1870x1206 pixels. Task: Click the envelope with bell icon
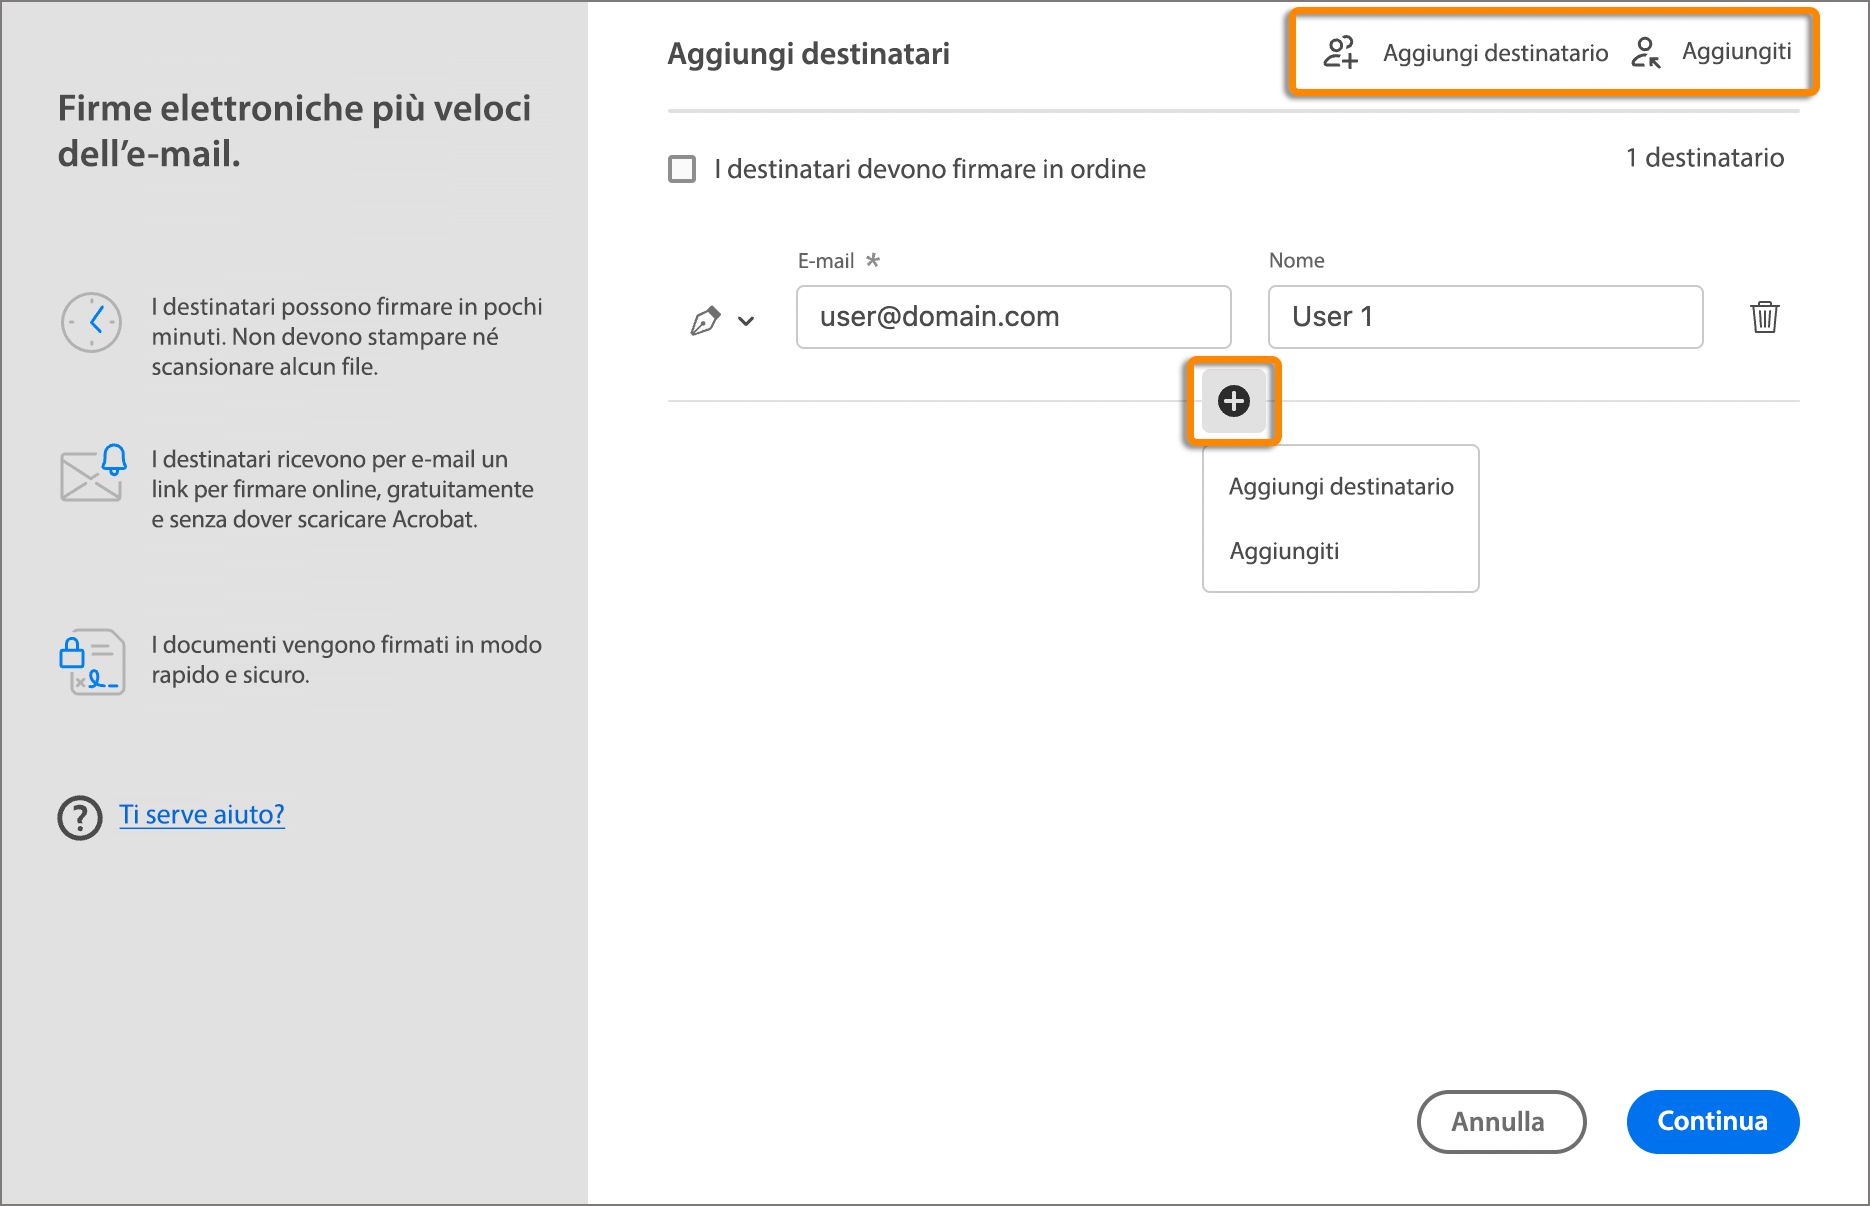(x=93, y=473)
